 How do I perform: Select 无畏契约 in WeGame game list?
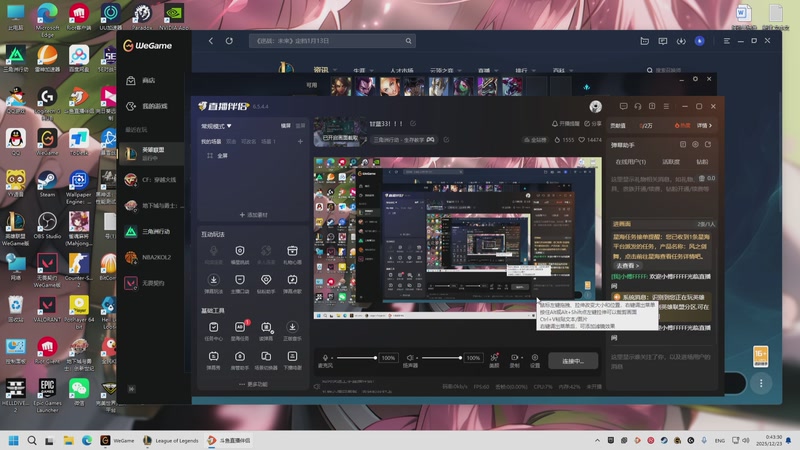click(x=151, y=283)
